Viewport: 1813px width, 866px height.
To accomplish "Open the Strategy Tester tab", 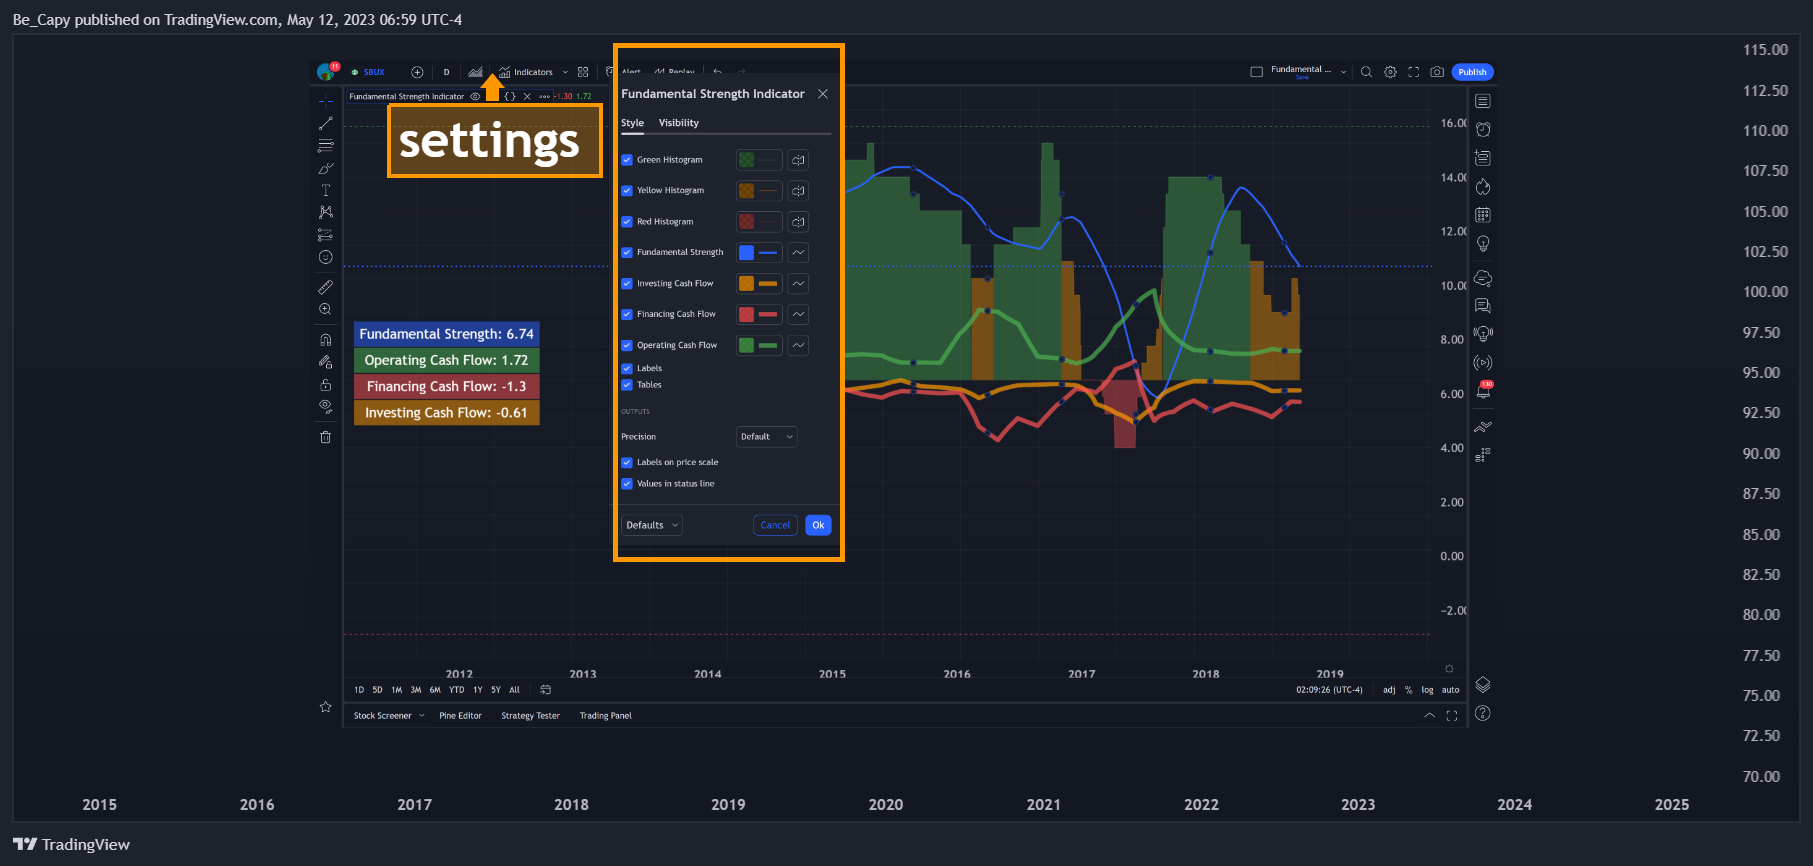I will [530, 716].
